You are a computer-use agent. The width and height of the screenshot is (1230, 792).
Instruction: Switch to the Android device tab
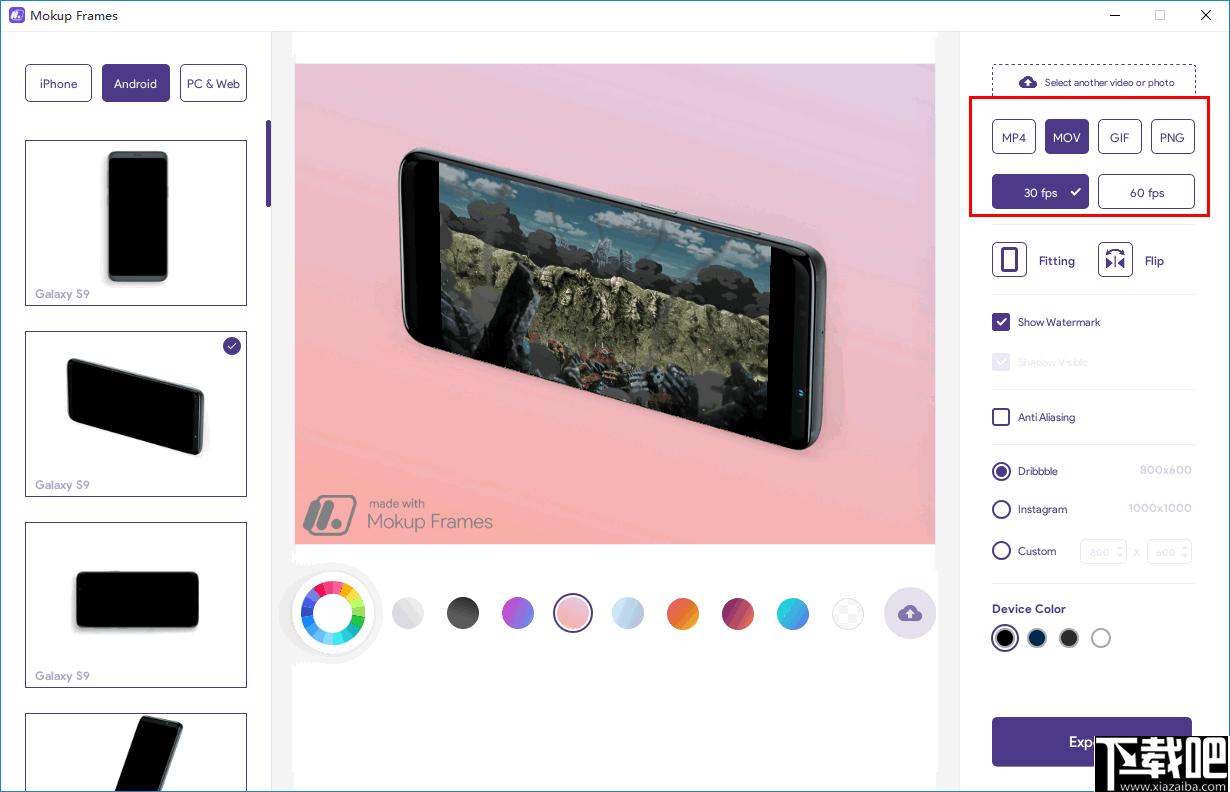[x=135, y=84]
